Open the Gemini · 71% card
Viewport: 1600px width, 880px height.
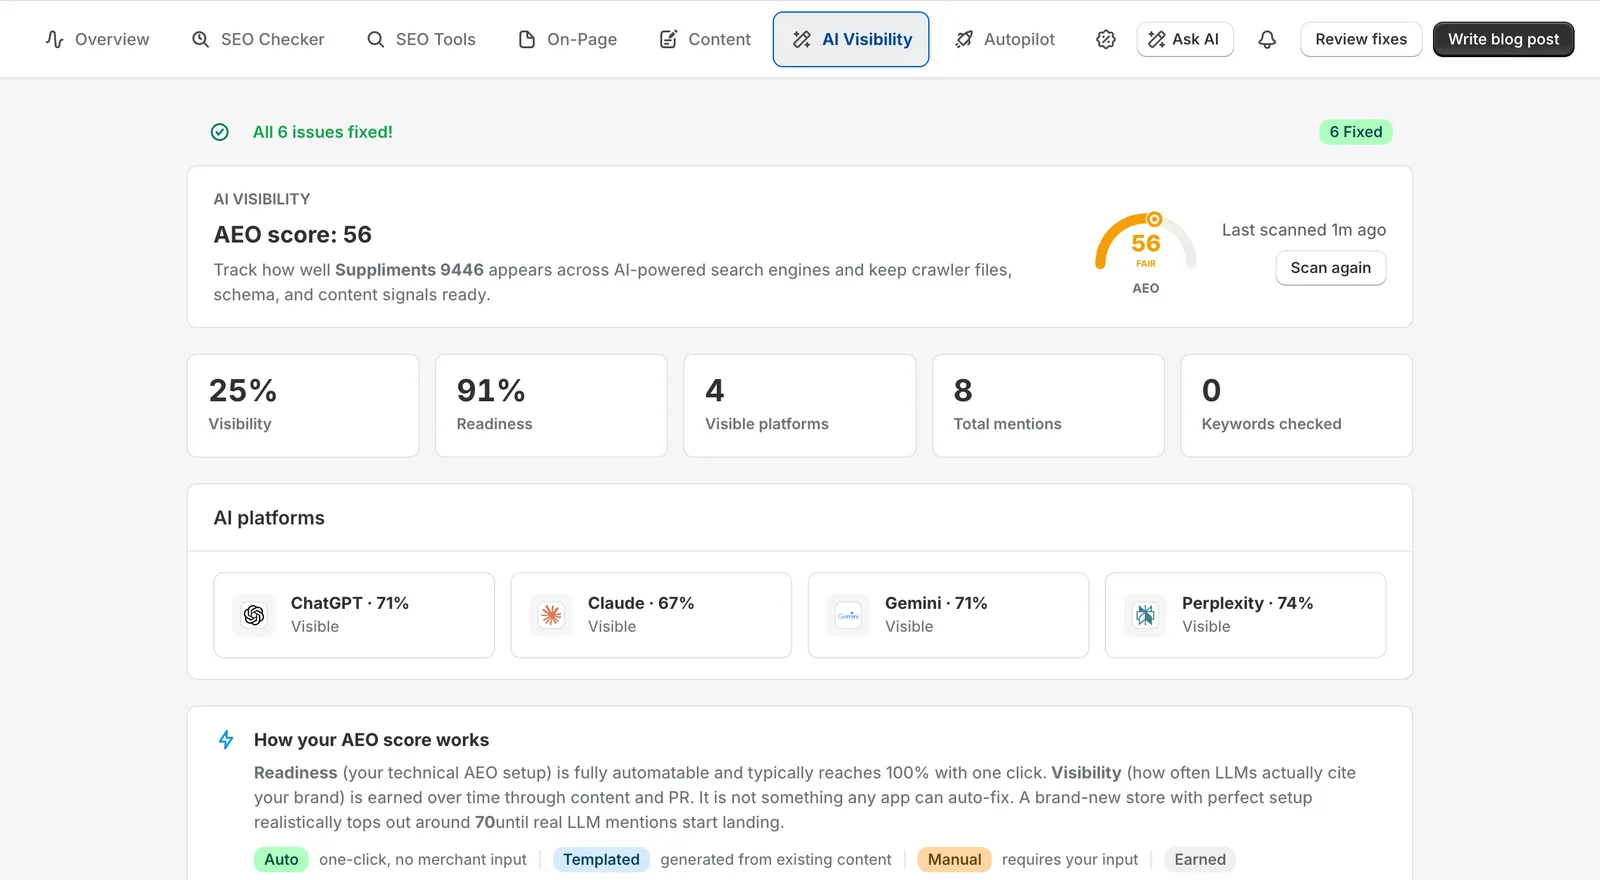(948, 615)
